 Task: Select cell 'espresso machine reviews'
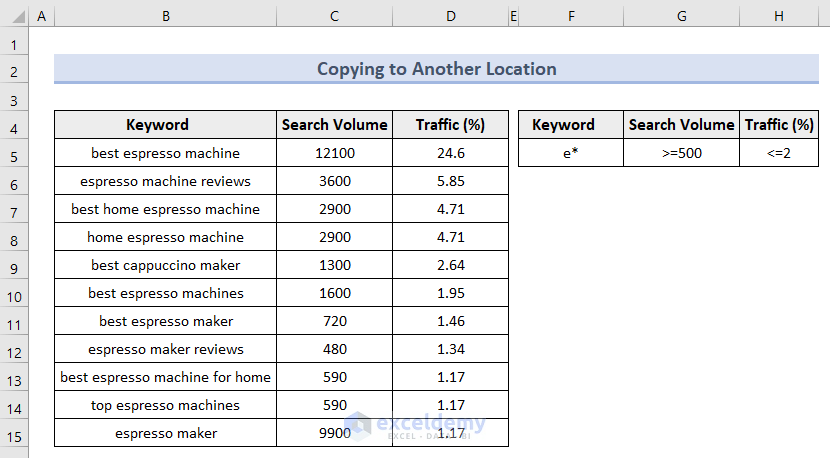[x=165, y=181]
